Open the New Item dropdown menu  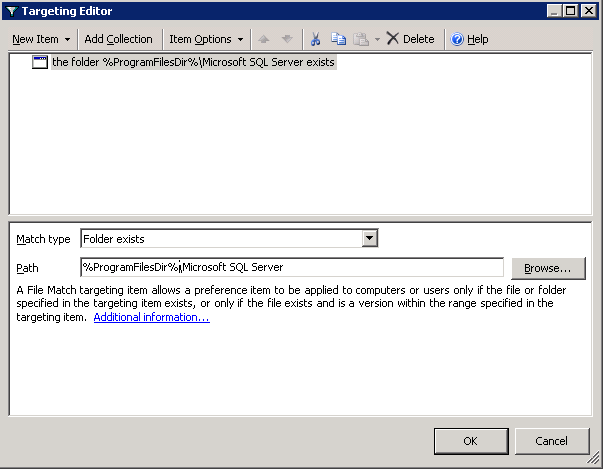pos(41,39)
